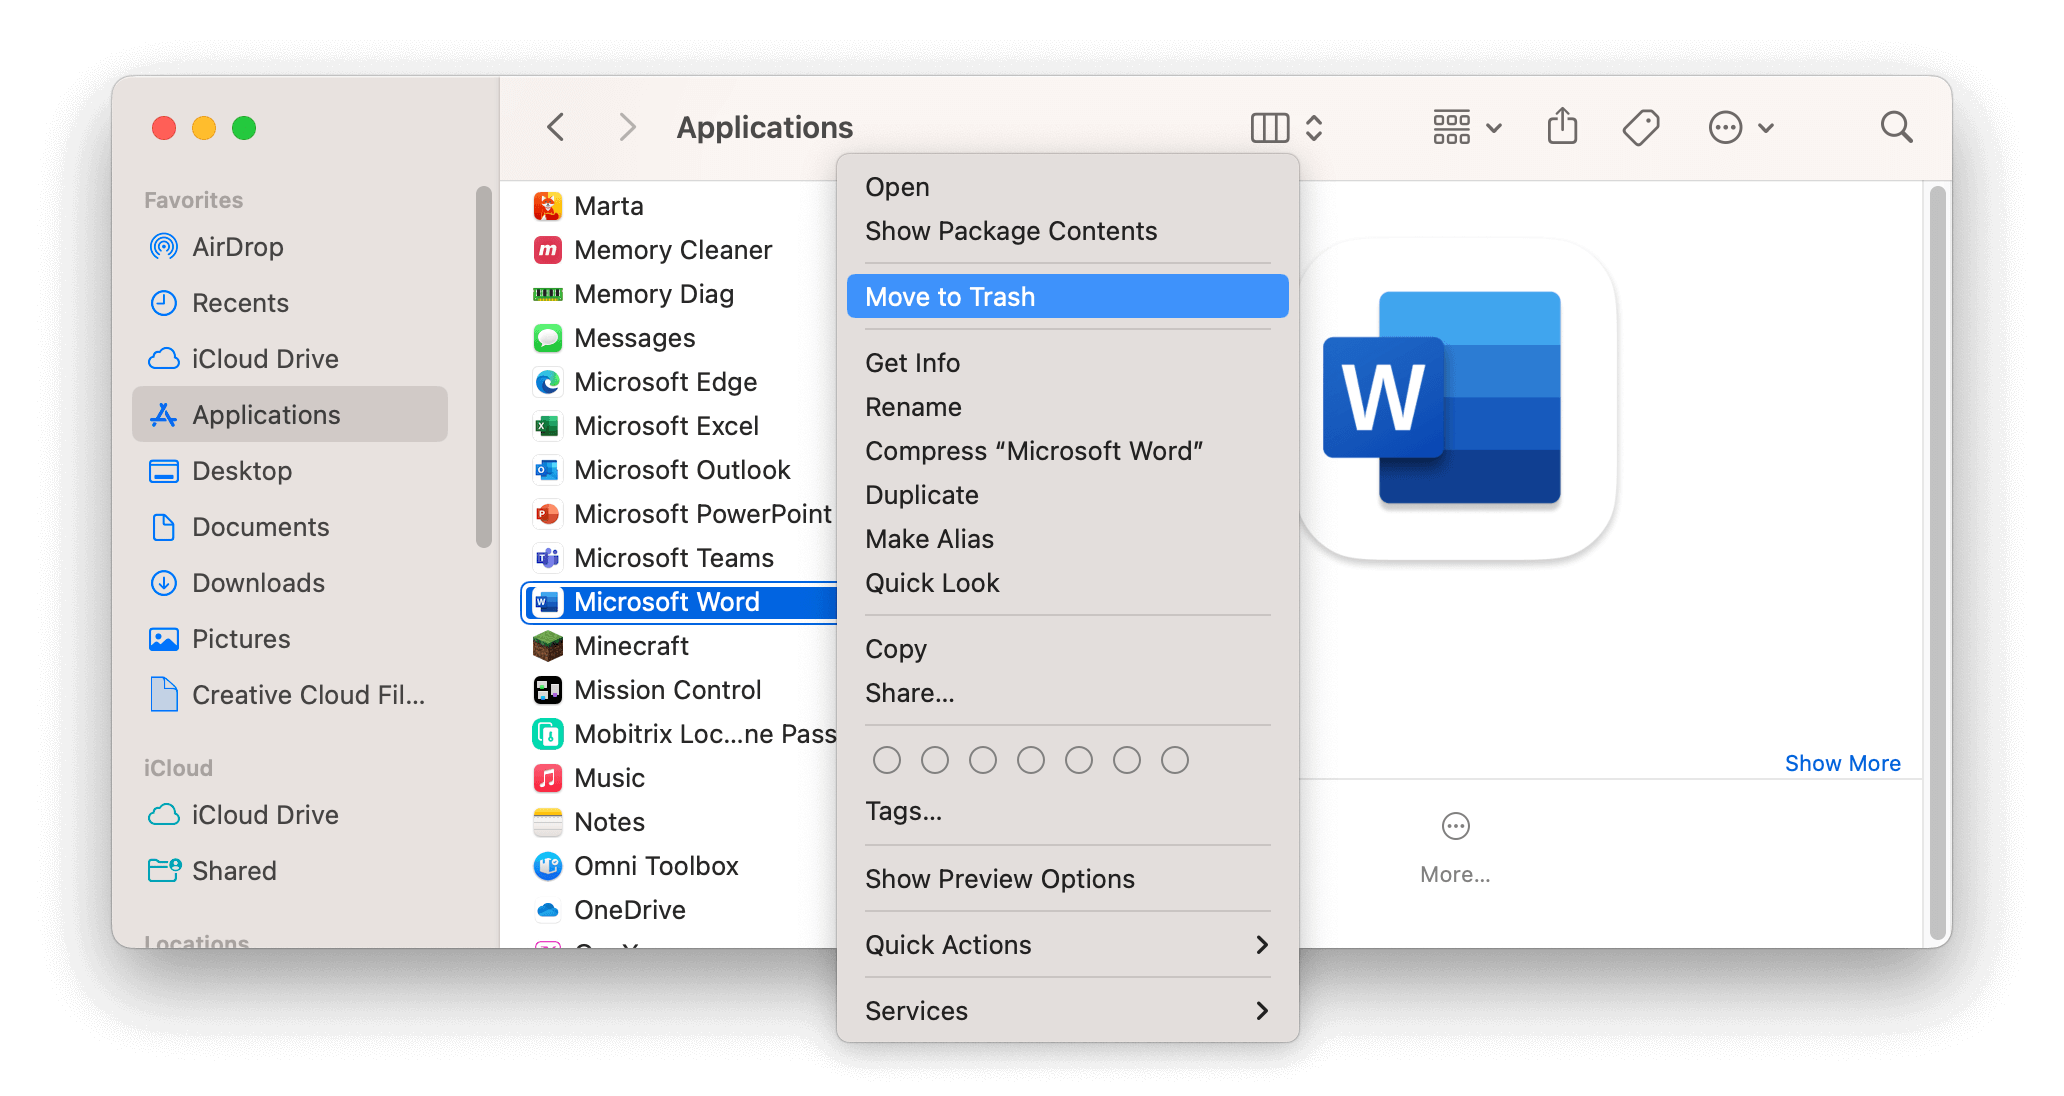Select the Notes app
The height and width of the screenshot is (1096, 2064).
tap(680, 822)
